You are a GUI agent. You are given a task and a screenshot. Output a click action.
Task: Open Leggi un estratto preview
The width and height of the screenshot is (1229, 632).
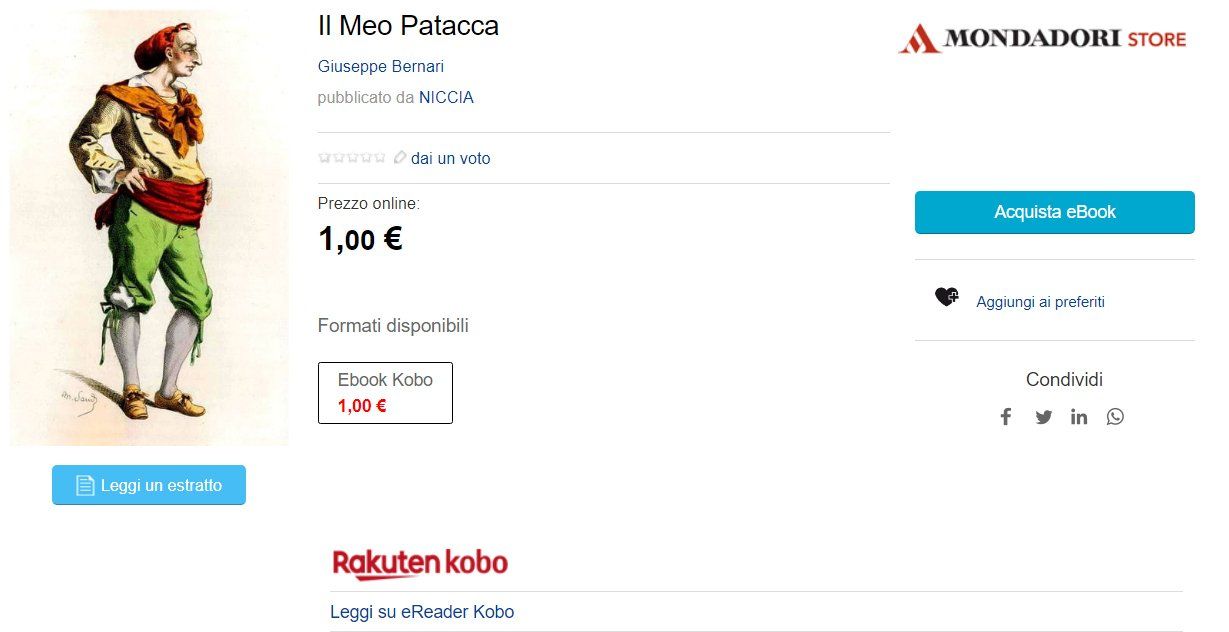[149, 485]
